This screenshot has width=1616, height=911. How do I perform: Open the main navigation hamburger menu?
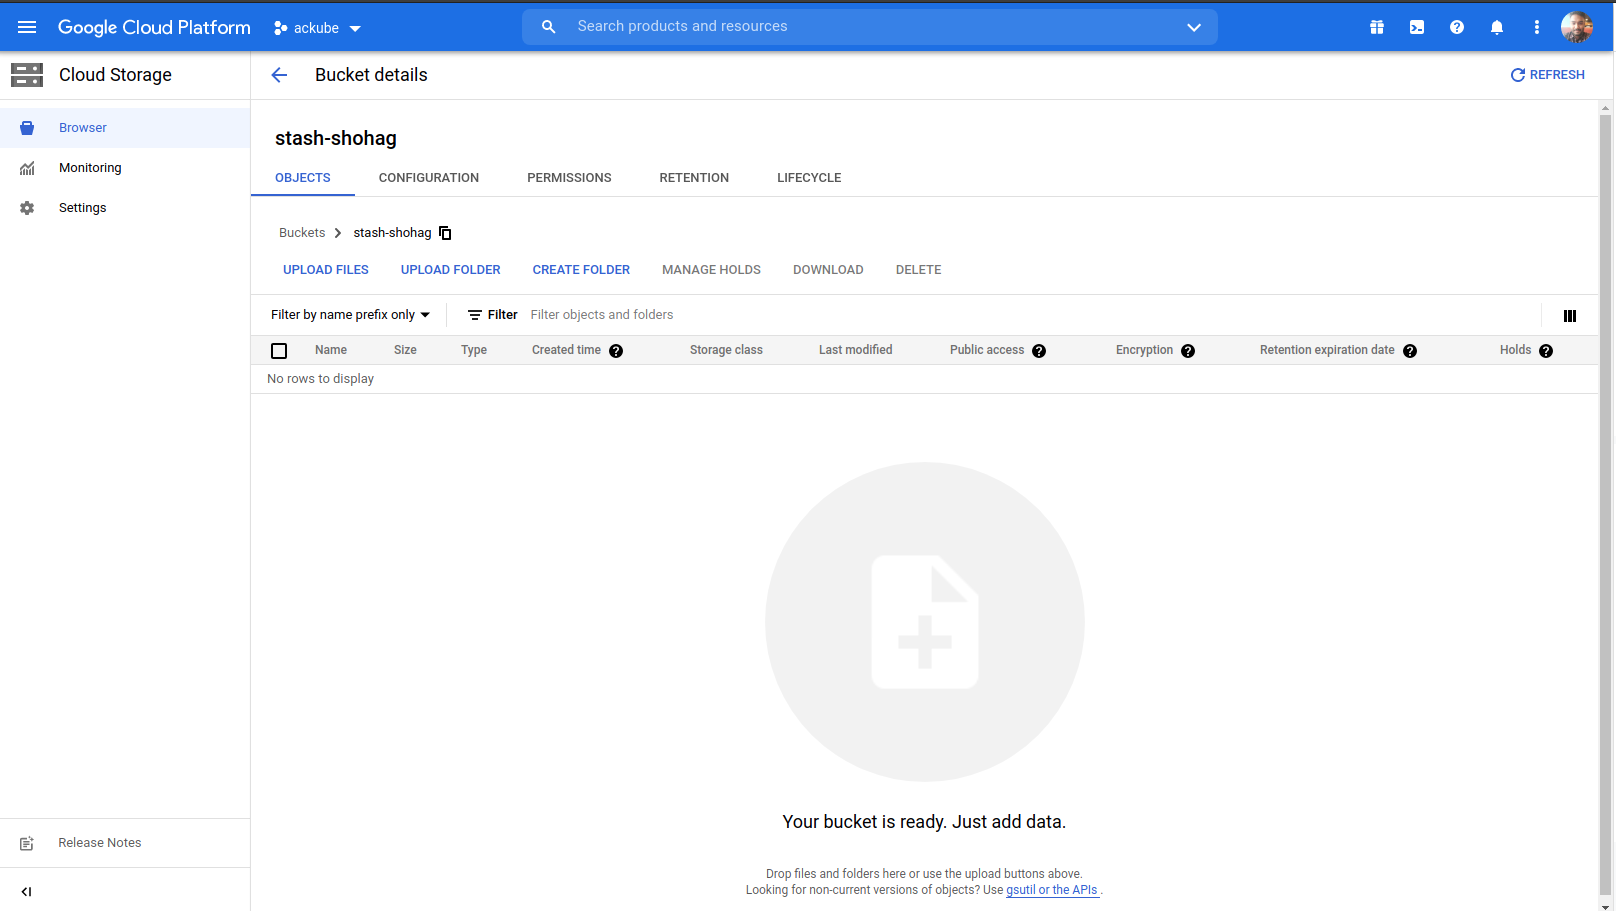pos(27,27)
